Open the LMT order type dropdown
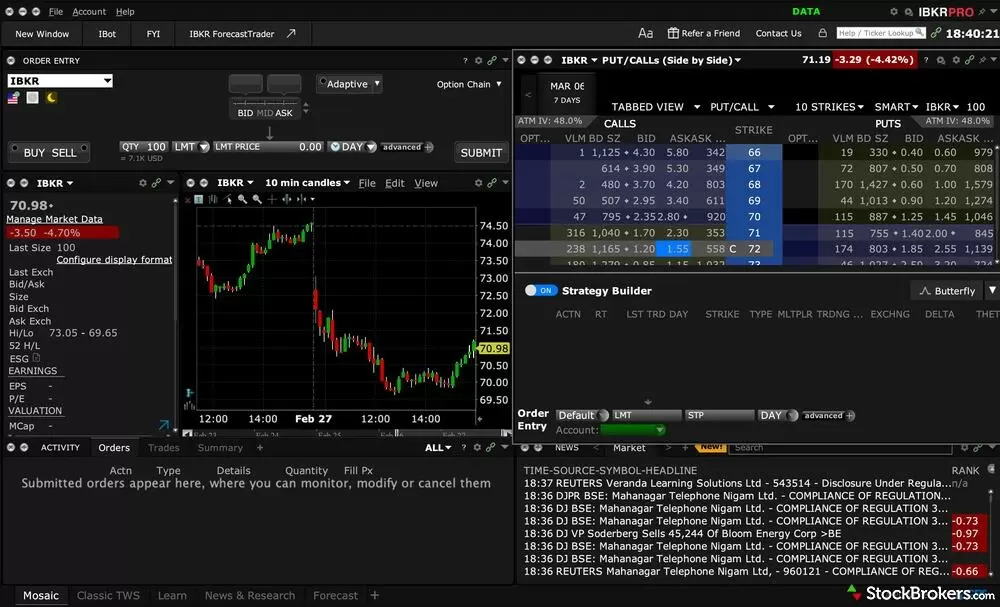The width and height of the screenshot is (1000, 607). 189,147
